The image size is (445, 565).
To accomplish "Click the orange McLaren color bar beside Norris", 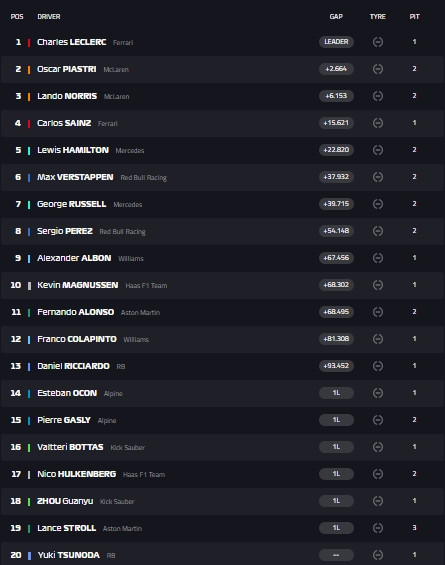I will (29, 97).
